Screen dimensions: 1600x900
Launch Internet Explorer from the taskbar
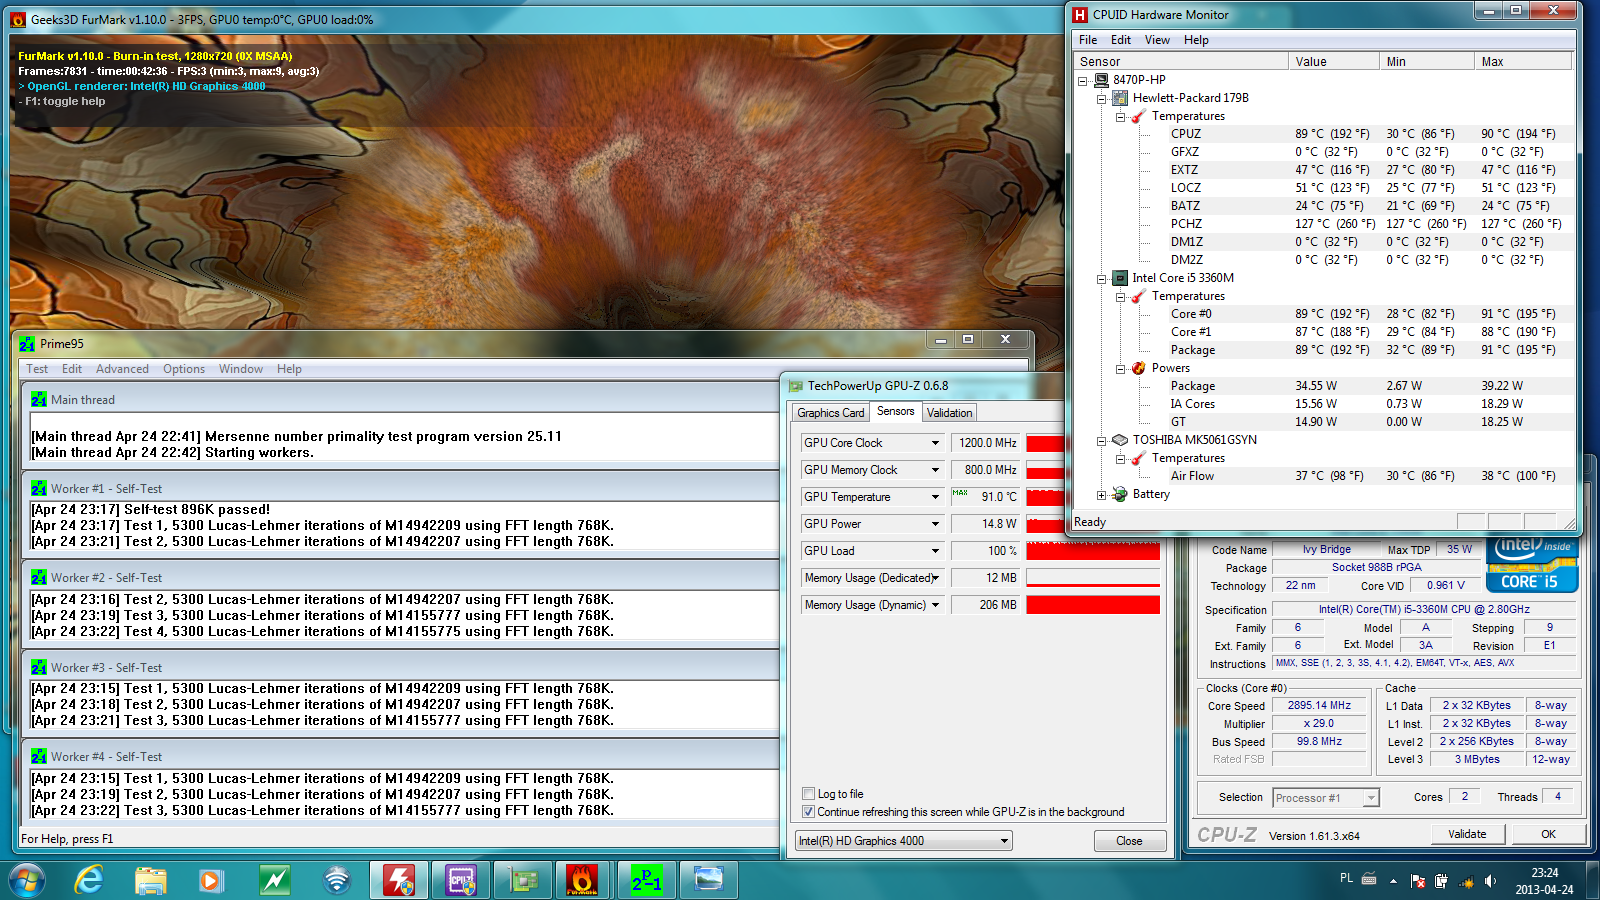click(x=90, y=880)
